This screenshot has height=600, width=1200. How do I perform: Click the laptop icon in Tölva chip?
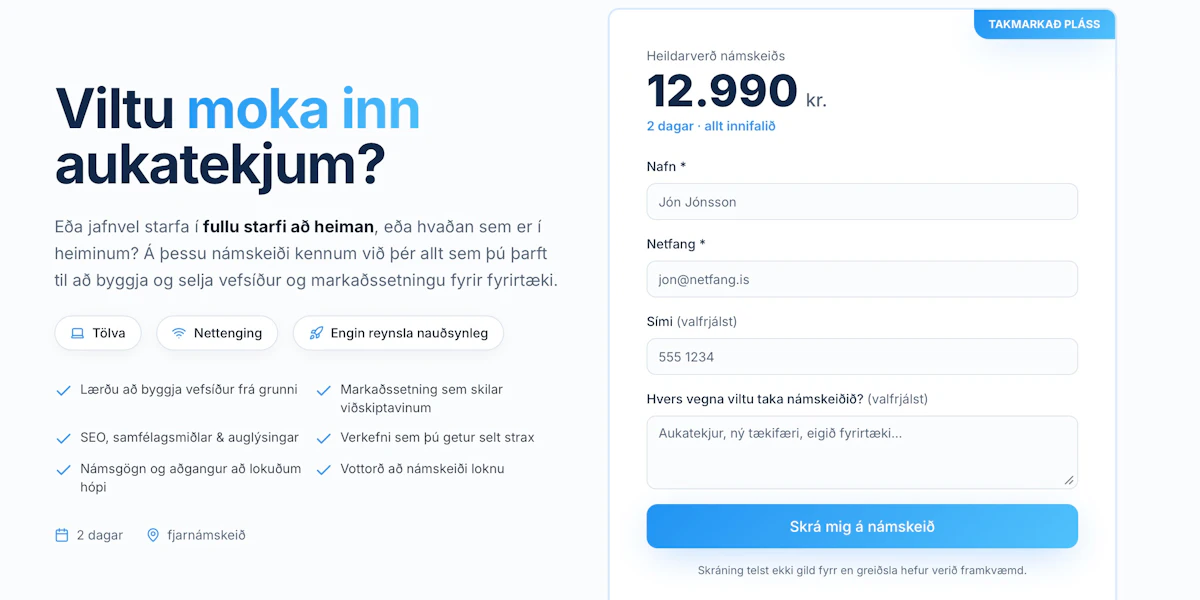77,333
